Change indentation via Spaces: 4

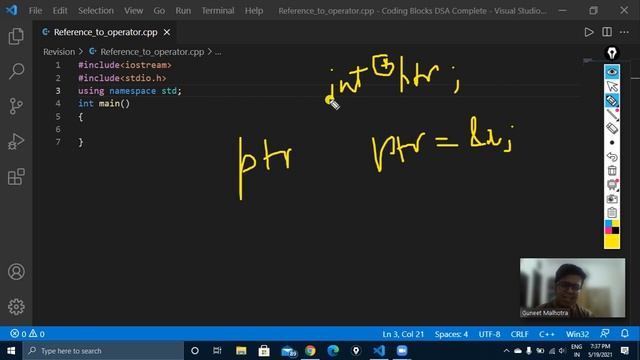451,334
